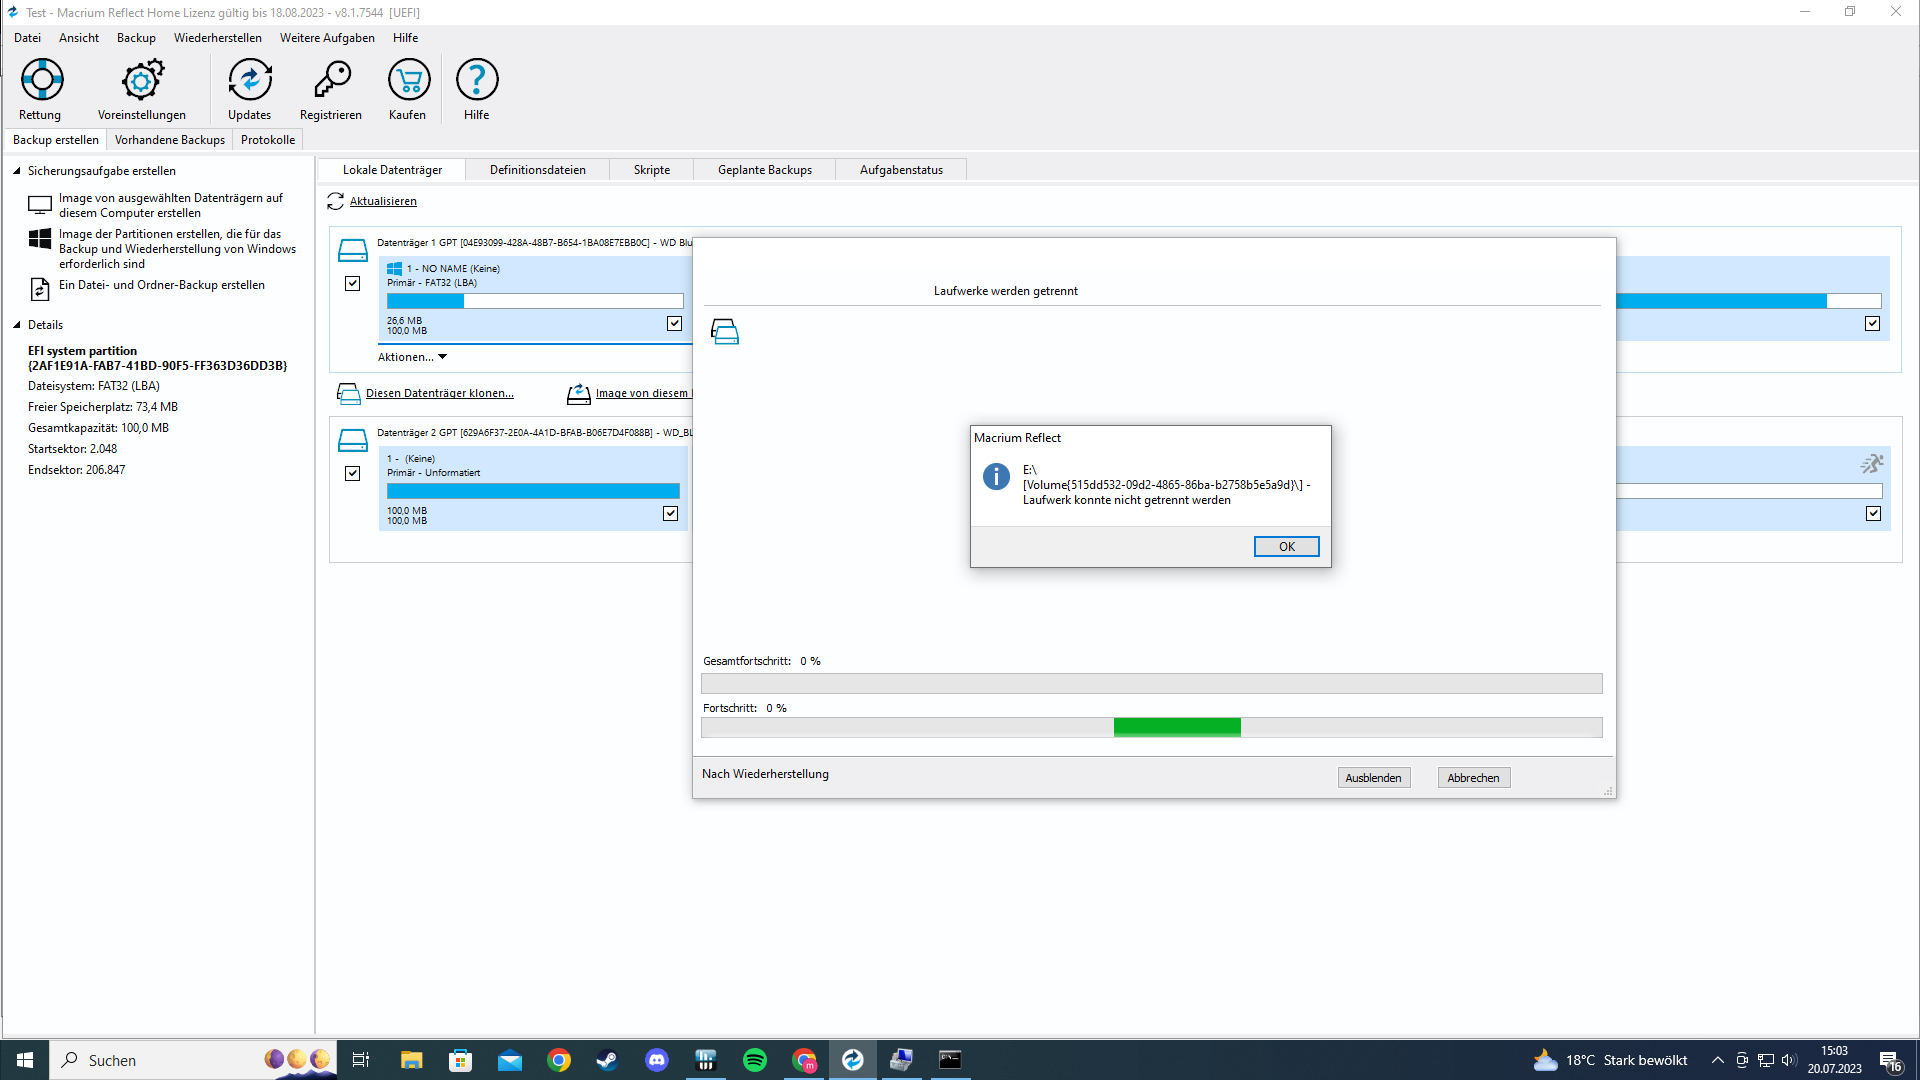Screen dimensions: 1920x1080
Task: Collapse the Details section
Action: click(17, 325)
